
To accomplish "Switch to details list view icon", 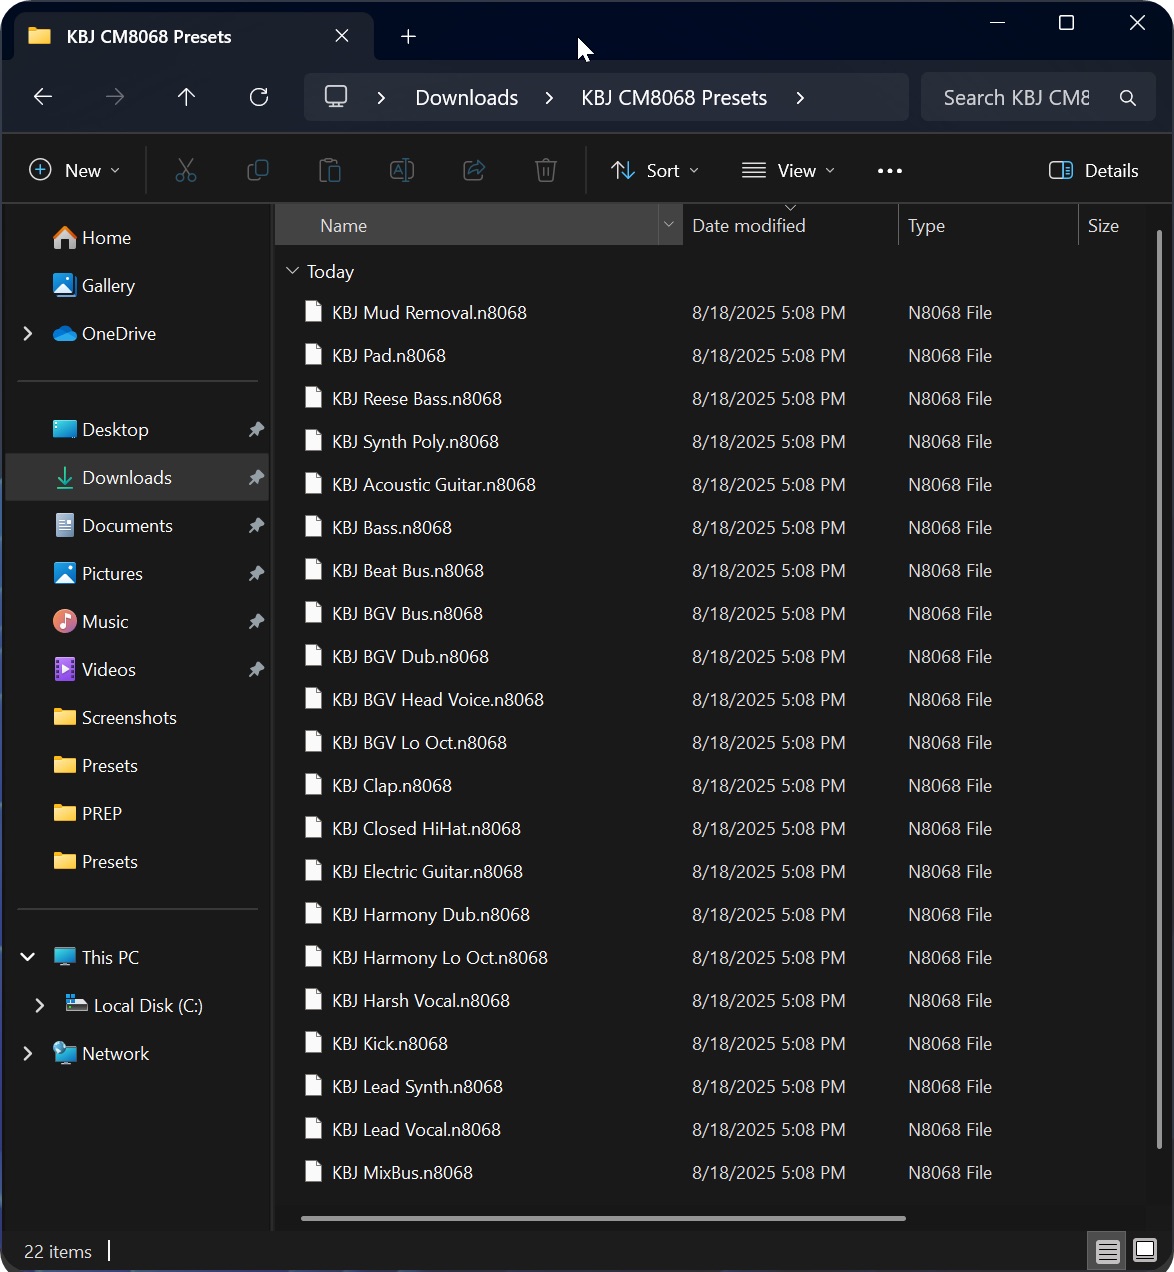I will point(1107,1251).
